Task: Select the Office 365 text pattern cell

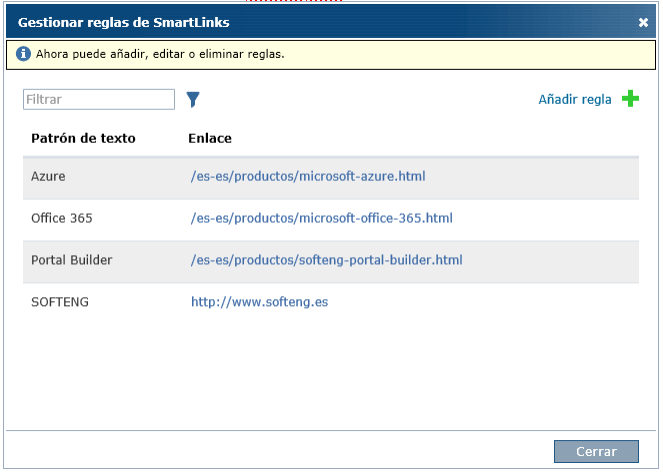Action: pyautogui.click(x=62, y=218)
